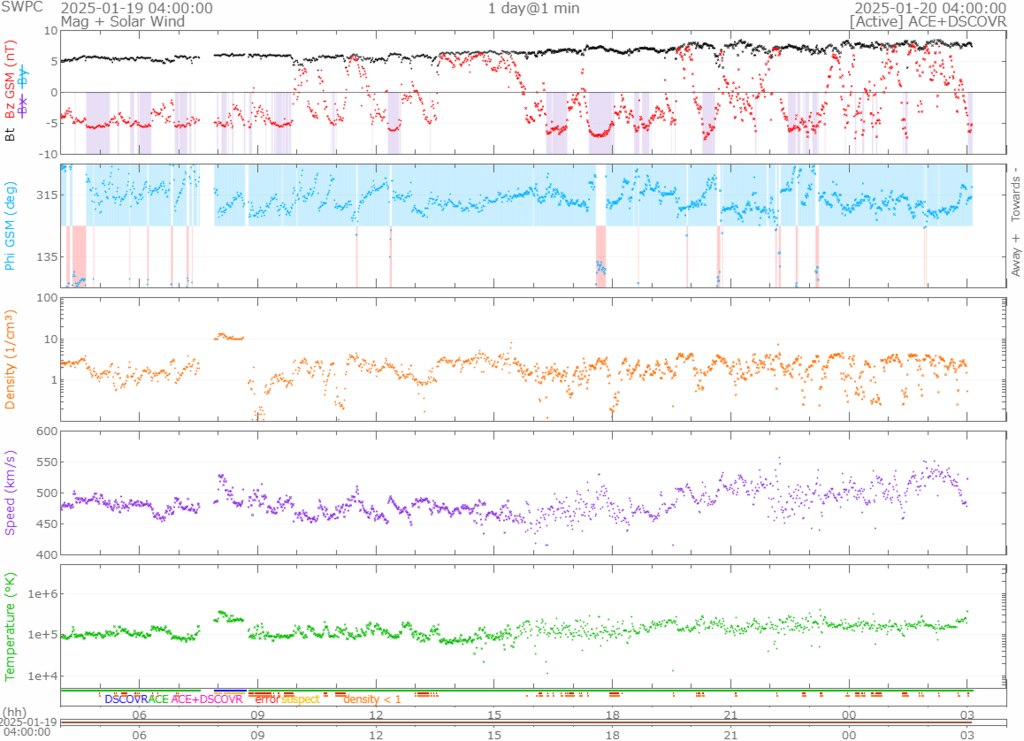Click the yellow 'suspect' flag legend key
Image resolution: width=1024 pixels, height=741 pixels.
pos(300,699)
